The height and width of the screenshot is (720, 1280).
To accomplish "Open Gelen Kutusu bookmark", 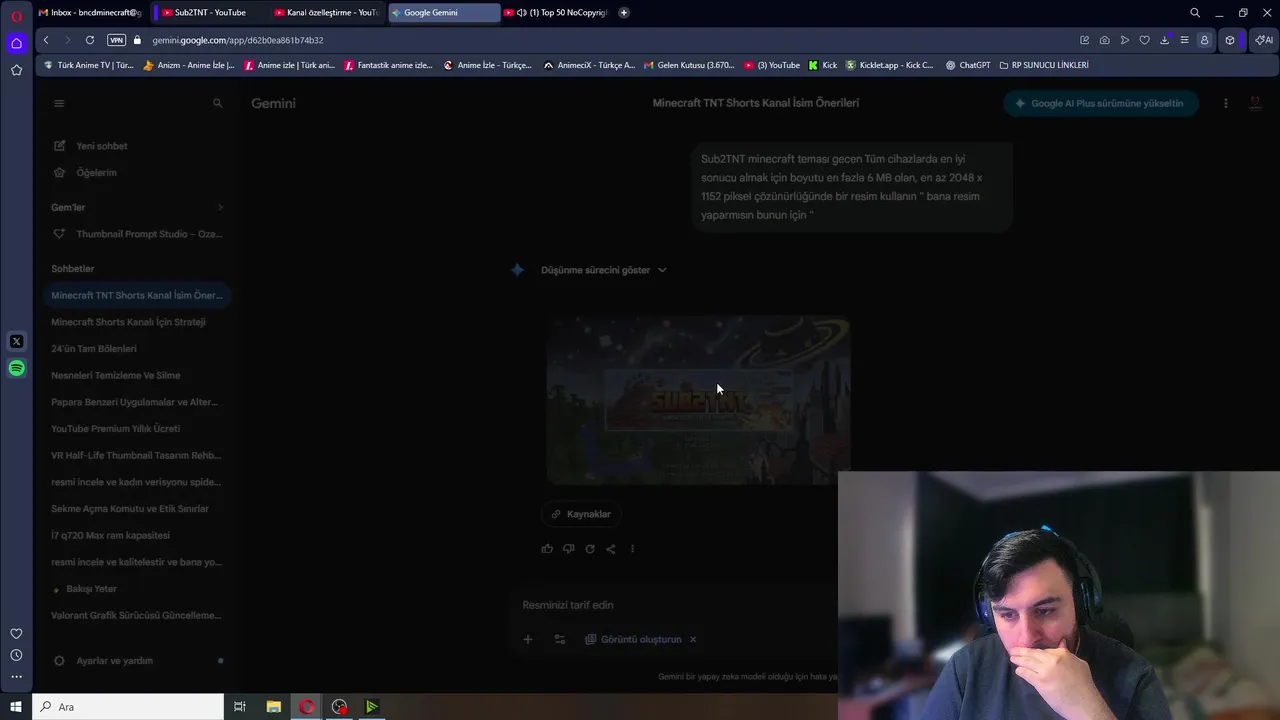I will tap(689, 65).
